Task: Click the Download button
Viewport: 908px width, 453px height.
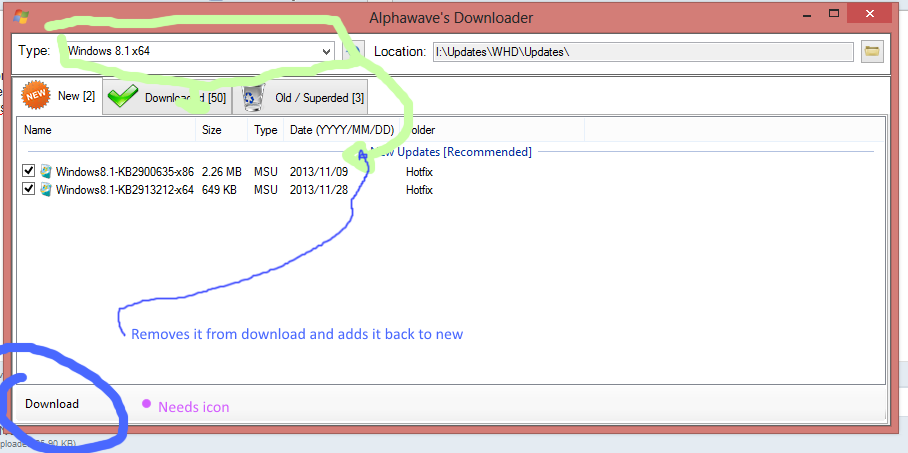Action: (52, 404)
